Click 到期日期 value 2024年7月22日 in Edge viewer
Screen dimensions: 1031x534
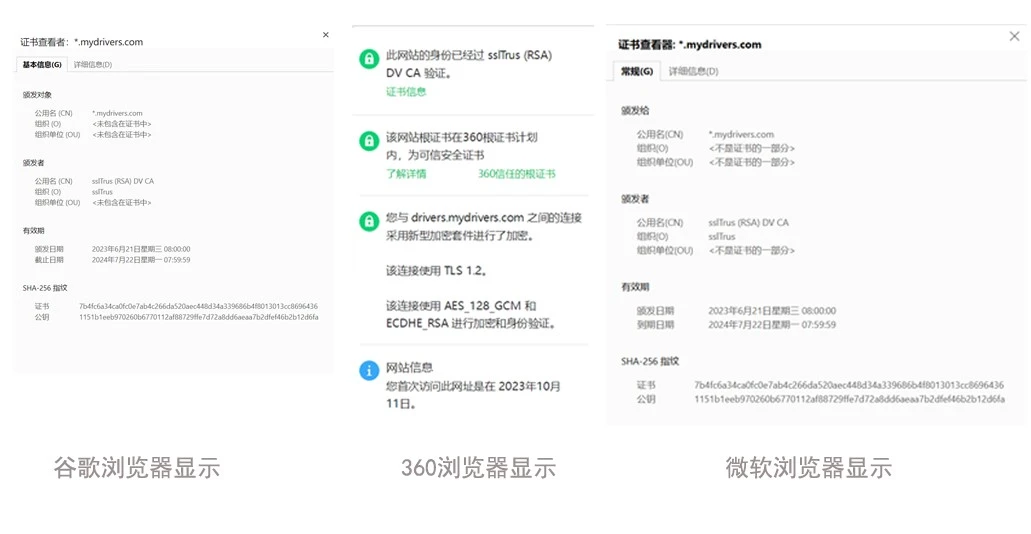[772, 325]
